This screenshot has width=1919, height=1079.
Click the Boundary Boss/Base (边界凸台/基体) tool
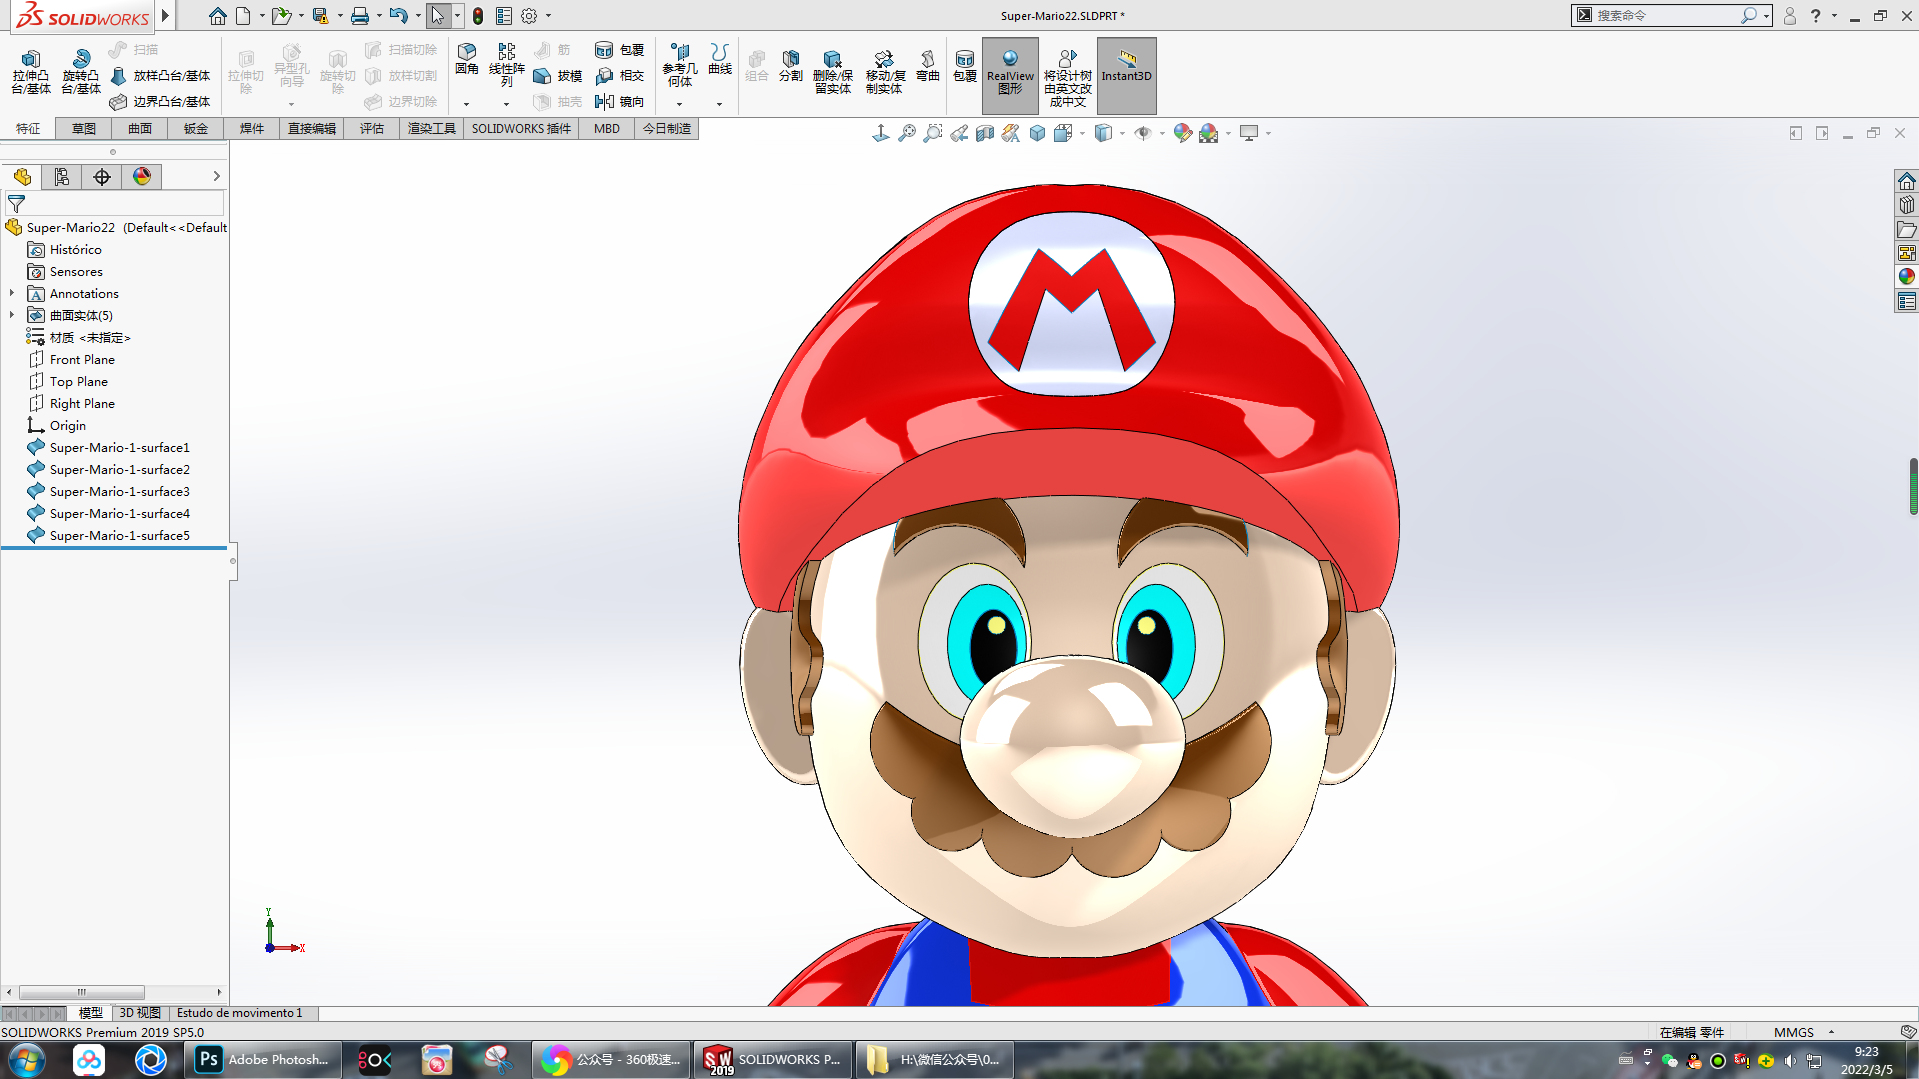click(x=160, y=101)
